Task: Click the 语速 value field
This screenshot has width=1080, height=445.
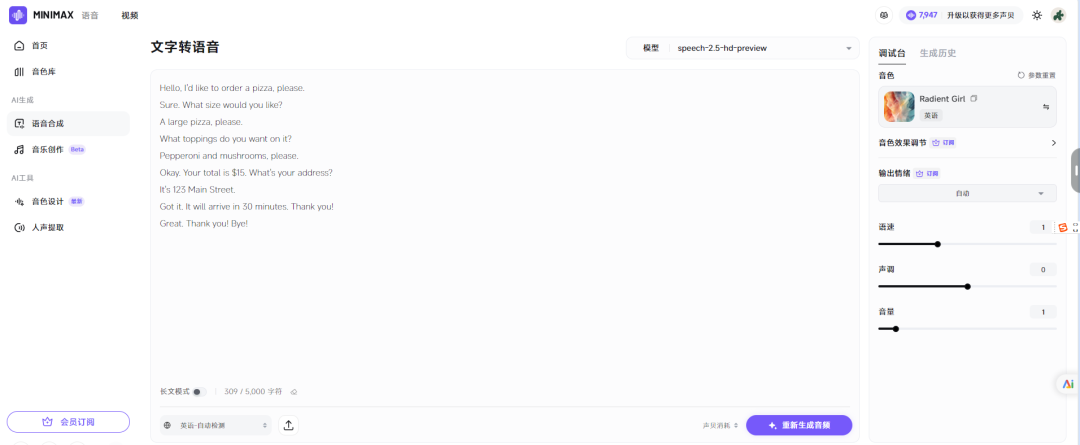Action: (1042, 227)
